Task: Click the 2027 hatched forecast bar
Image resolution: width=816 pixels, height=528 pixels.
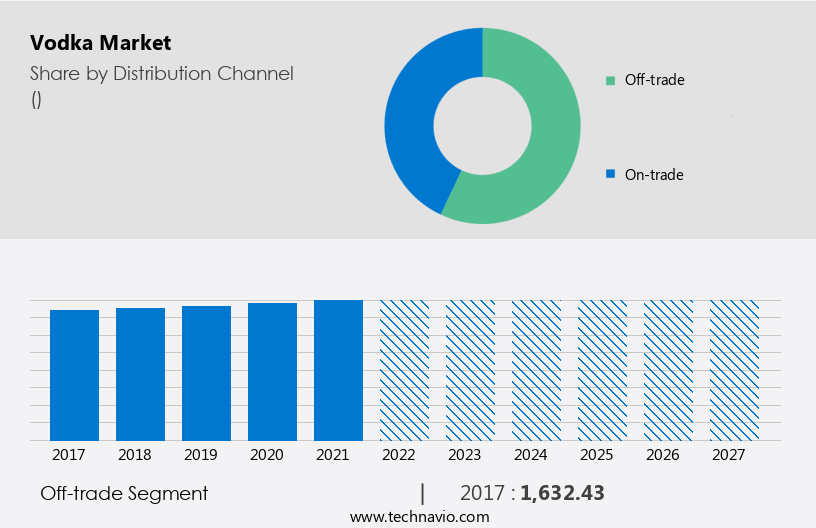Action: (x=734, y=370)
